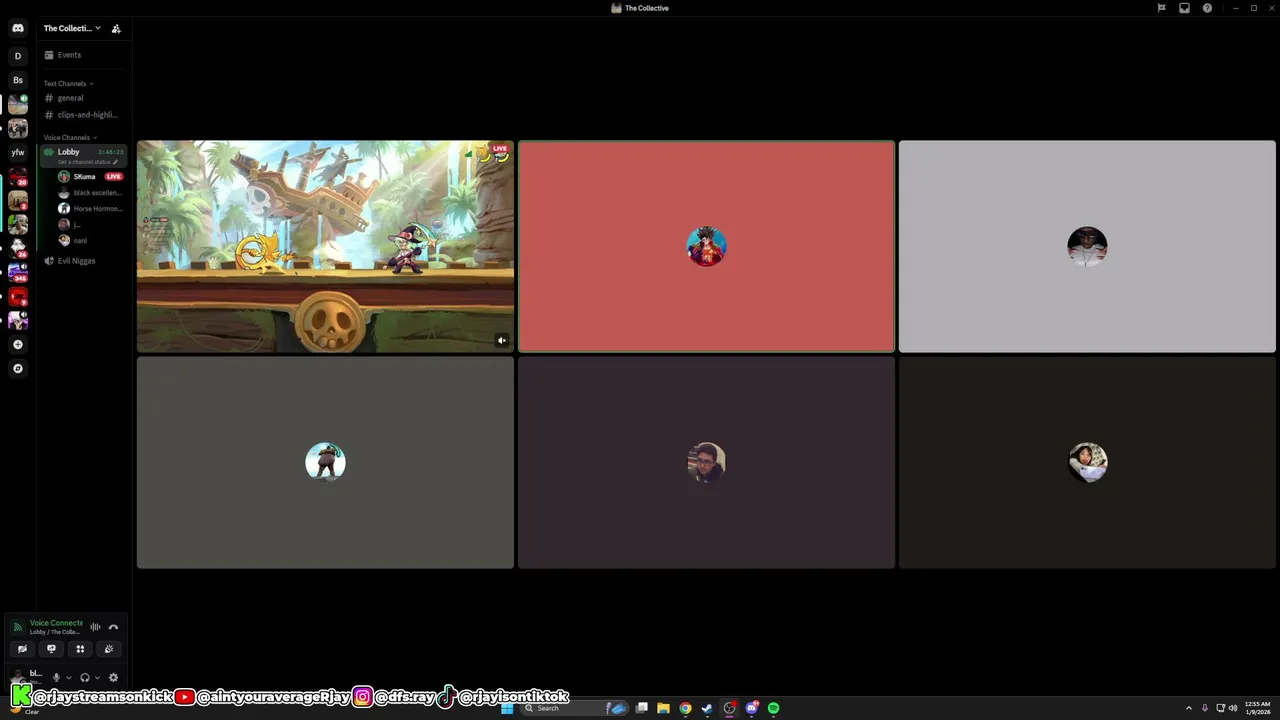Unmute the SKuma stream audio icon
This screenshot has width=1280, height=720.
click(502, 340)
